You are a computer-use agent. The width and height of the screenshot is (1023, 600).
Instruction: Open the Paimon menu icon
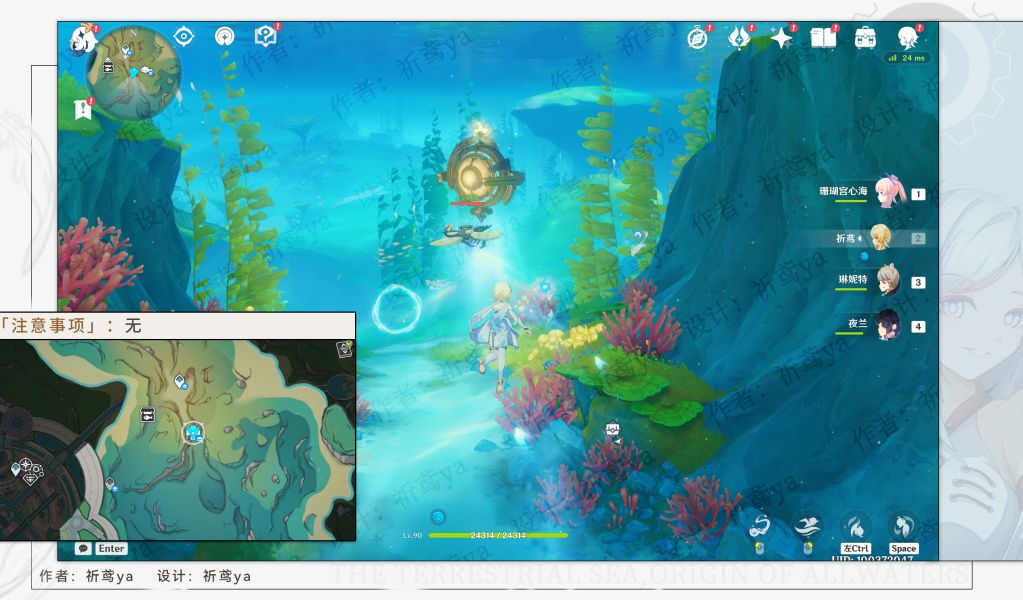tap(84, 39)
